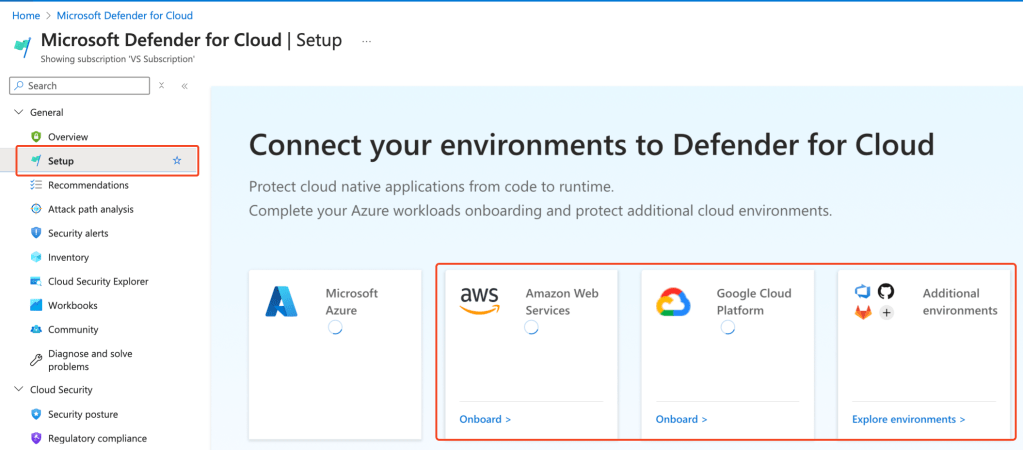Image resolution: width=1023 pixels, height=450 pixels.
Task: Click the Inventory cube icon
Action: (x=36, y=257)
